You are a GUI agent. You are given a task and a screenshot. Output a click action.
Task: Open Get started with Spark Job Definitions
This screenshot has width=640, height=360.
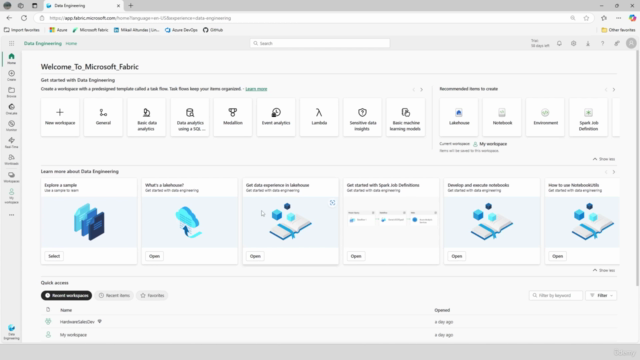[x=356, y=256]
